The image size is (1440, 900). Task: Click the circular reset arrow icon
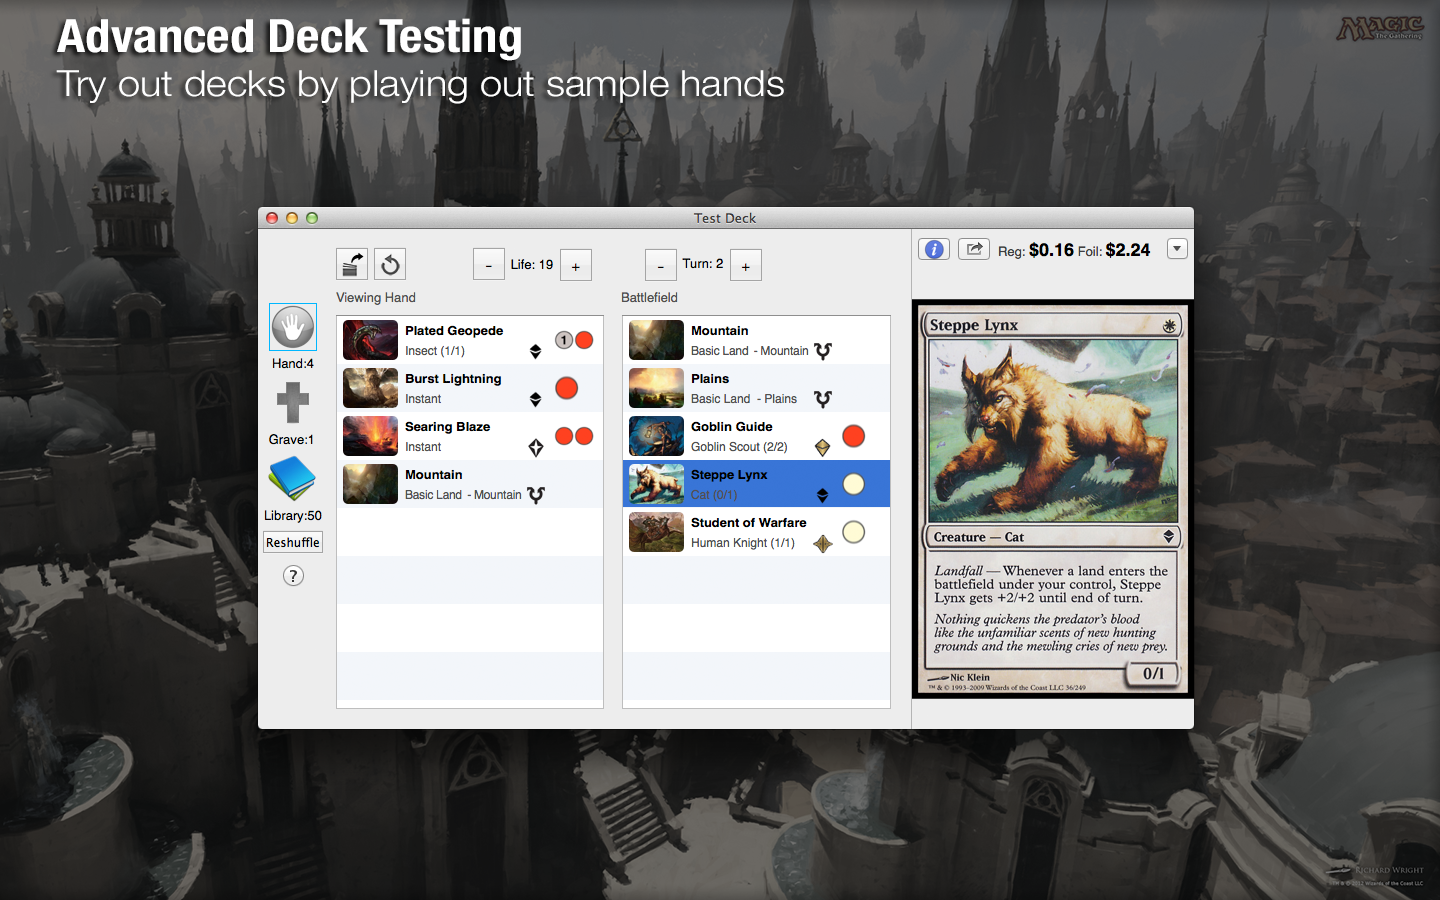390,264
